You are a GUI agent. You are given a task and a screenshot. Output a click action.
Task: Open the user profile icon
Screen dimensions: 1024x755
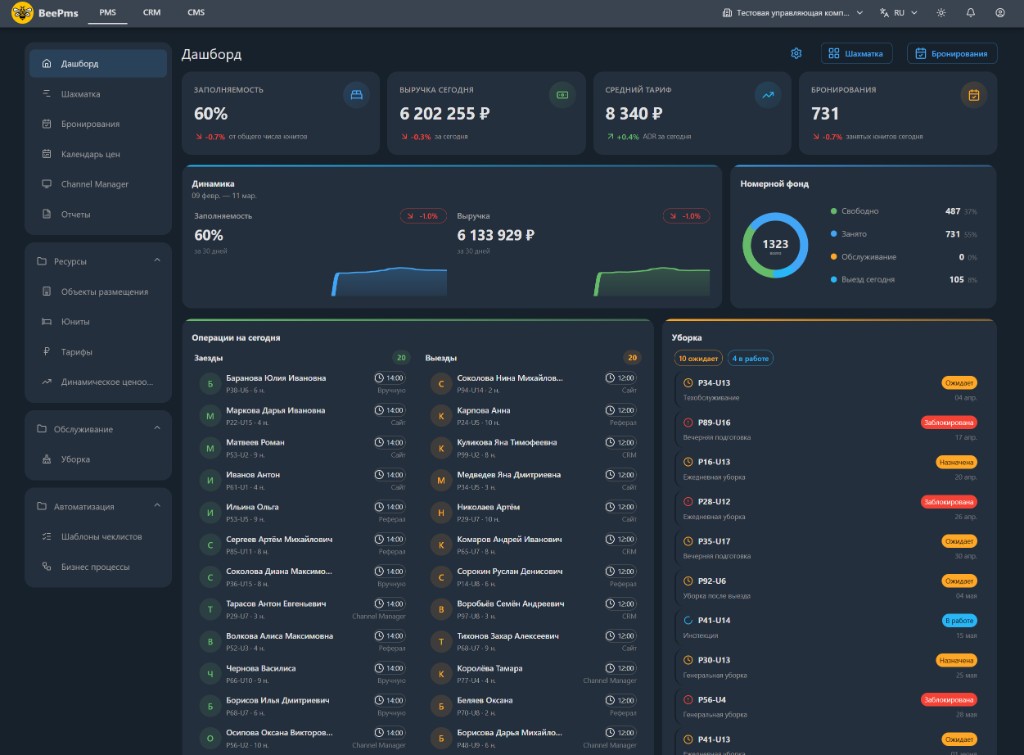click(x=1000, y=13)
